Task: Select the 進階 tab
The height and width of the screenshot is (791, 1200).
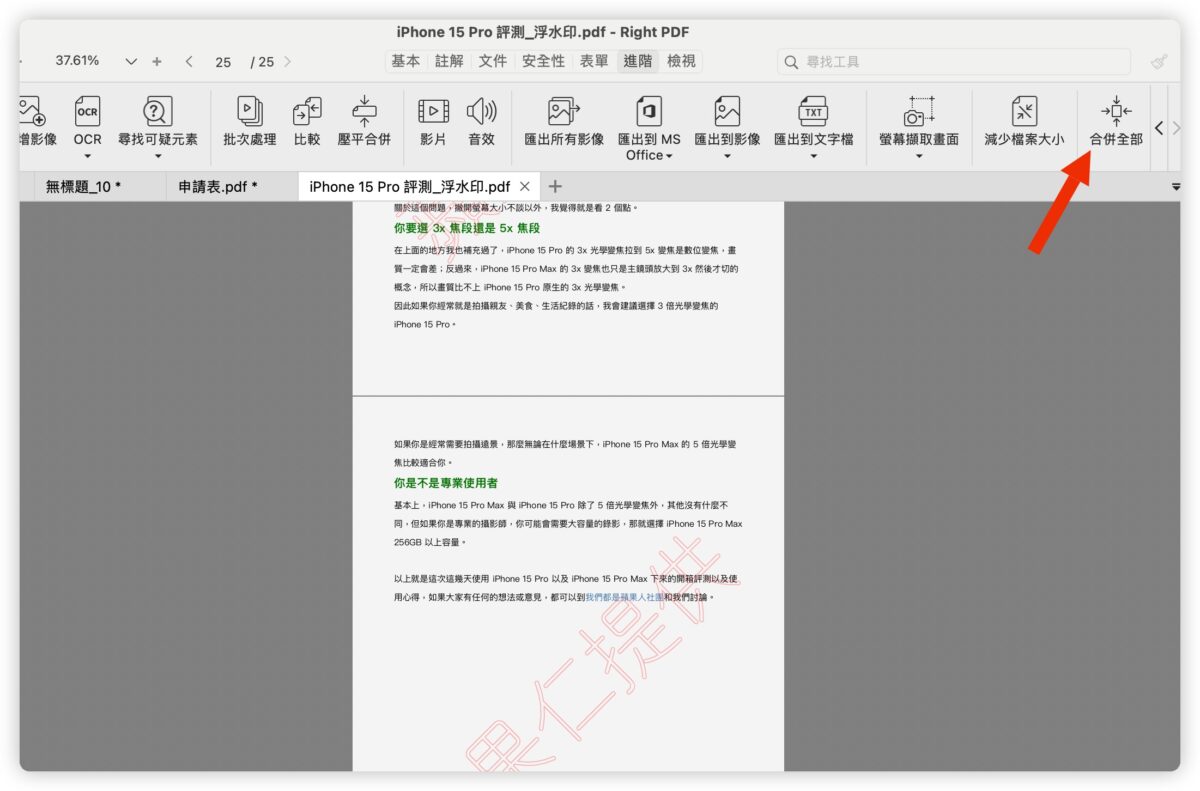Action: (x=638, y=61)
